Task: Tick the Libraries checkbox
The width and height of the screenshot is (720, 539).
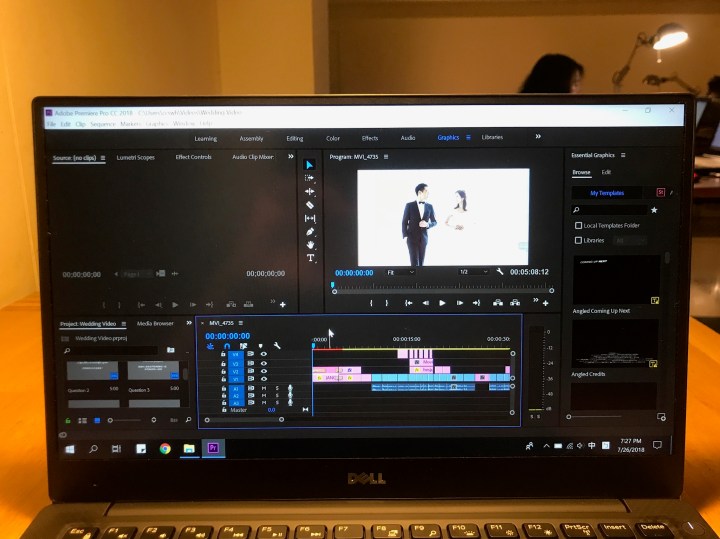Action: click(578, 240)
